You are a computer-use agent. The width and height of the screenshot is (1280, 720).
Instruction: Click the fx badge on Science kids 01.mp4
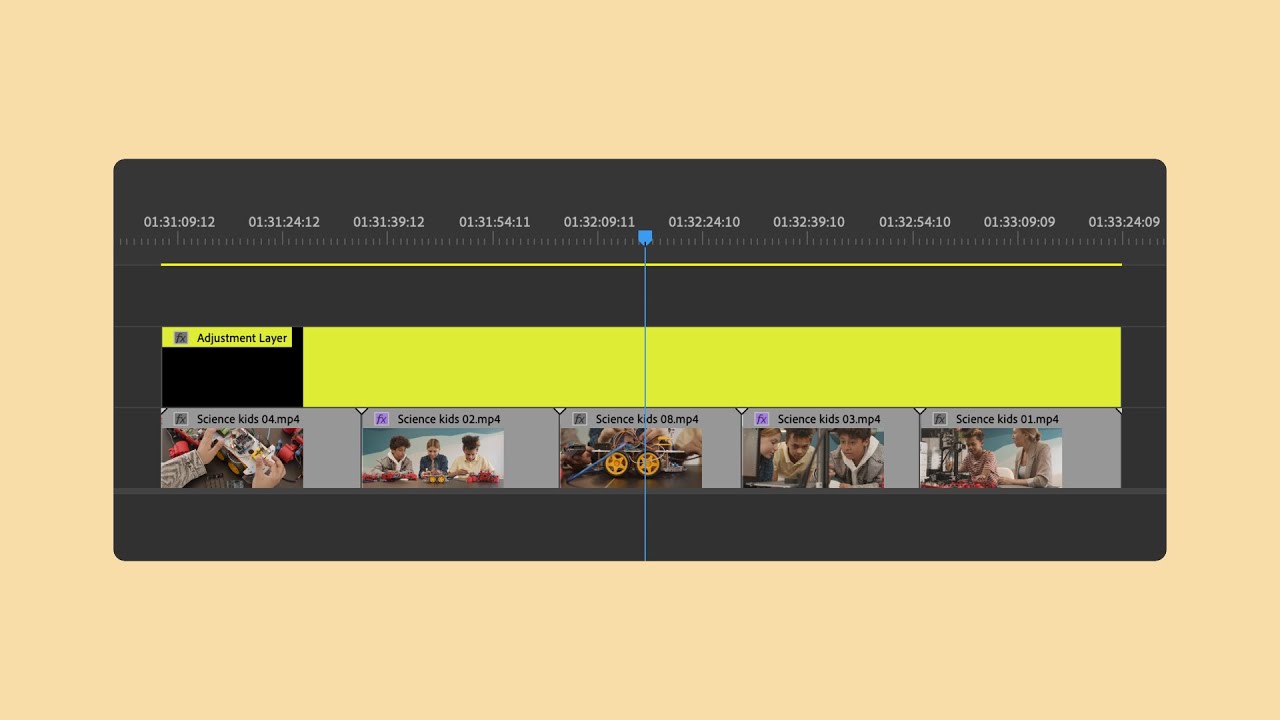tap(940, 419)
